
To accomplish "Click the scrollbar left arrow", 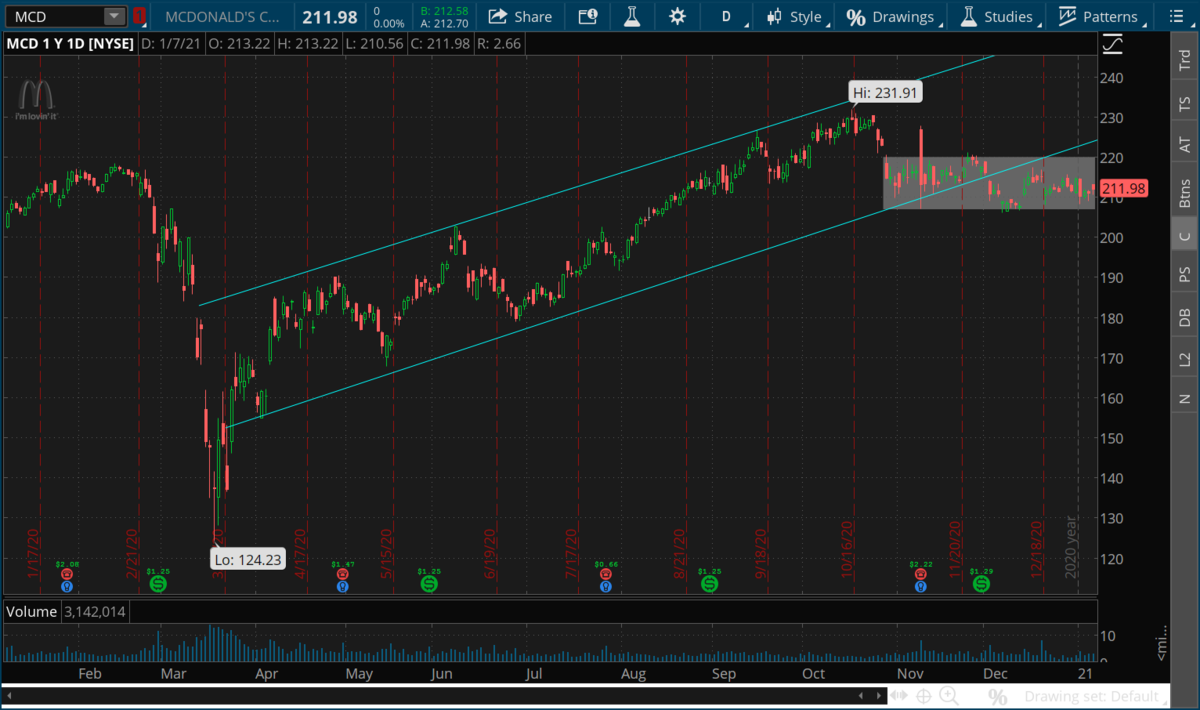I will click(x=9, y=696).
